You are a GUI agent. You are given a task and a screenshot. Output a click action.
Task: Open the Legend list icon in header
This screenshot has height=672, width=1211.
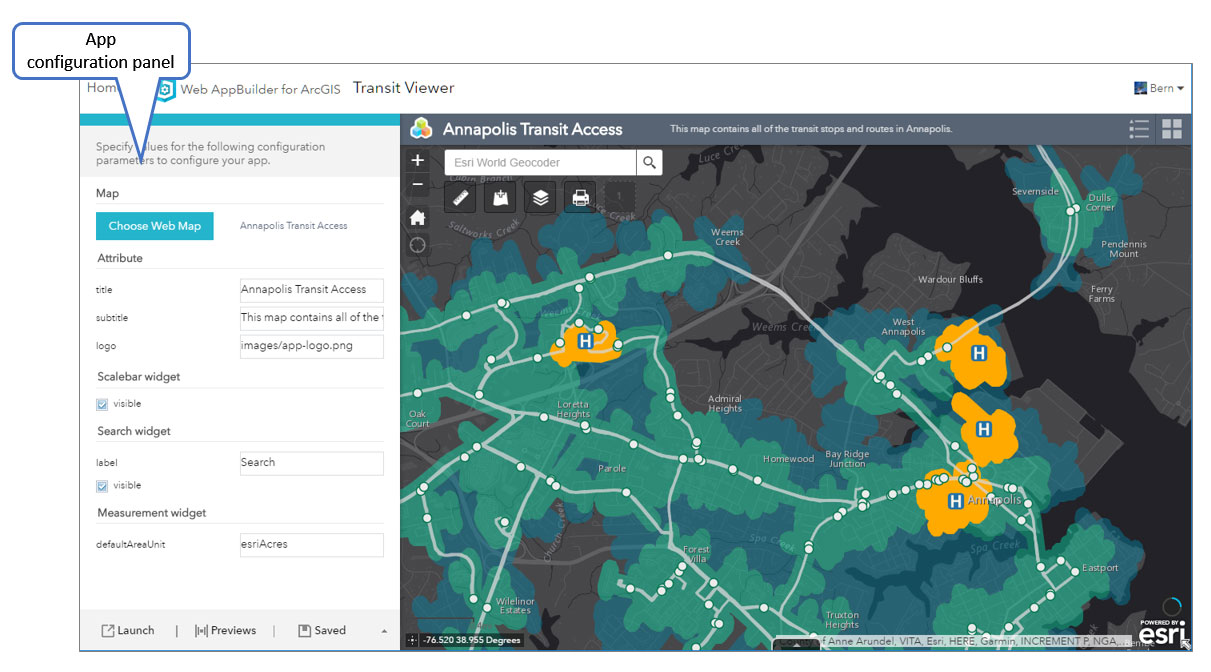1138,129
